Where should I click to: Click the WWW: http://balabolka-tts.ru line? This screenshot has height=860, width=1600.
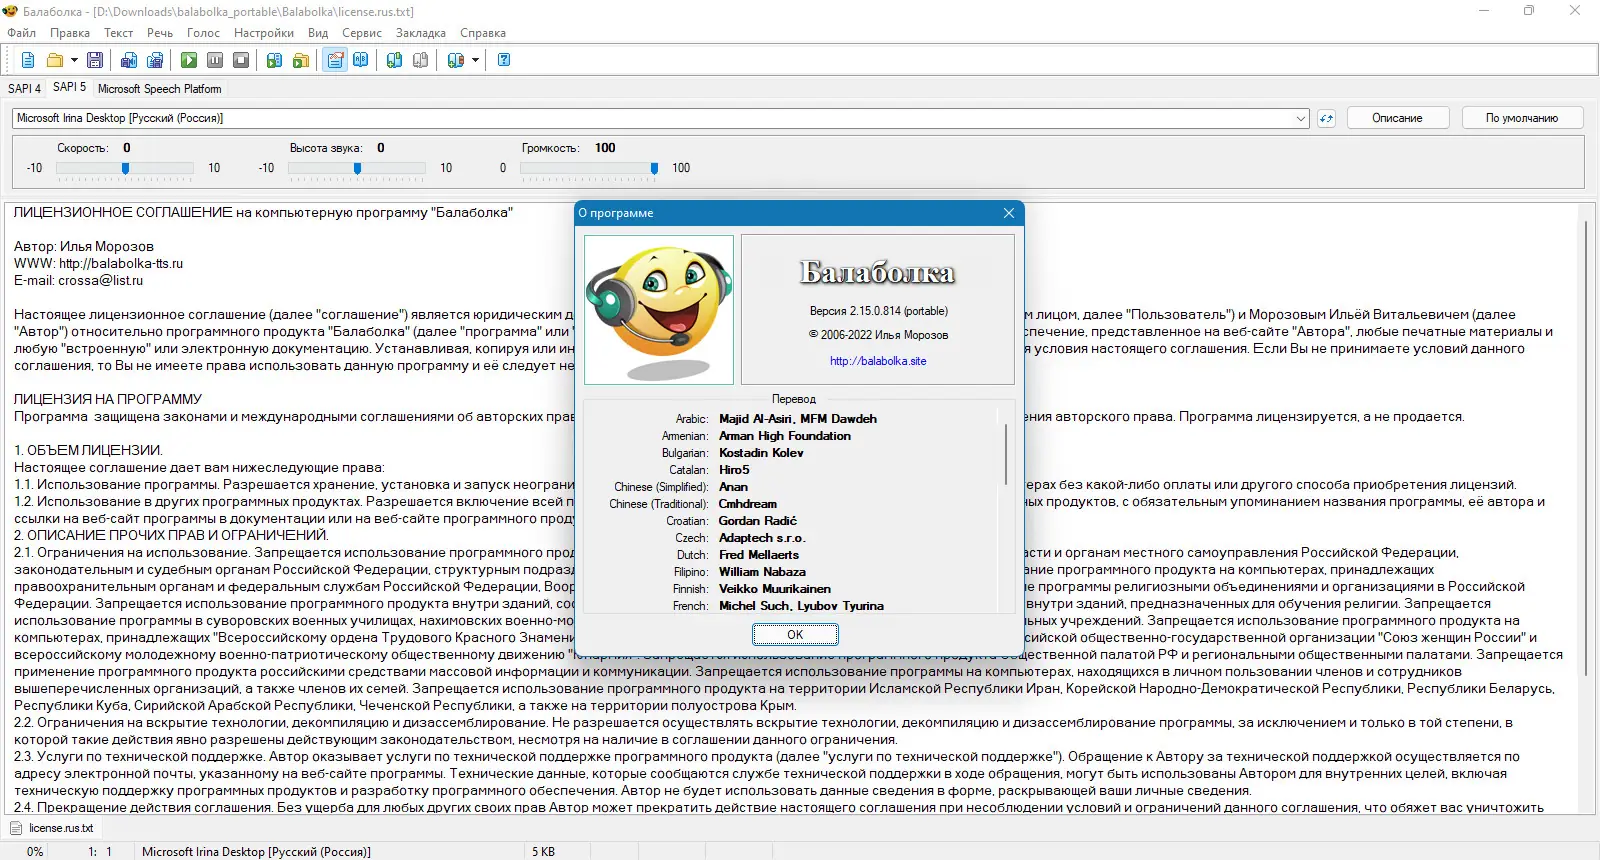98,264
